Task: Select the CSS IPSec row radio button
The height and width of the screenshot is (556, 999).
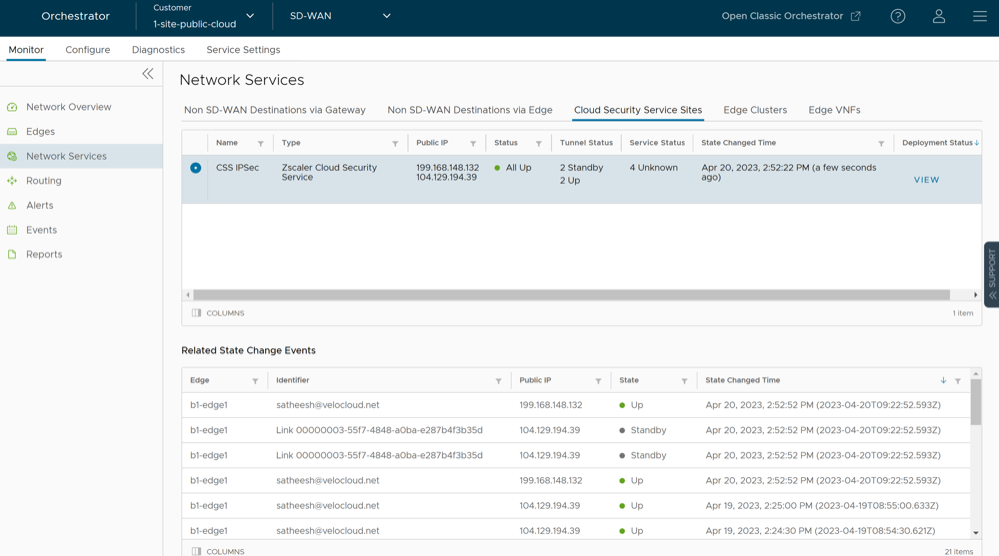Action: coord(195,168)
